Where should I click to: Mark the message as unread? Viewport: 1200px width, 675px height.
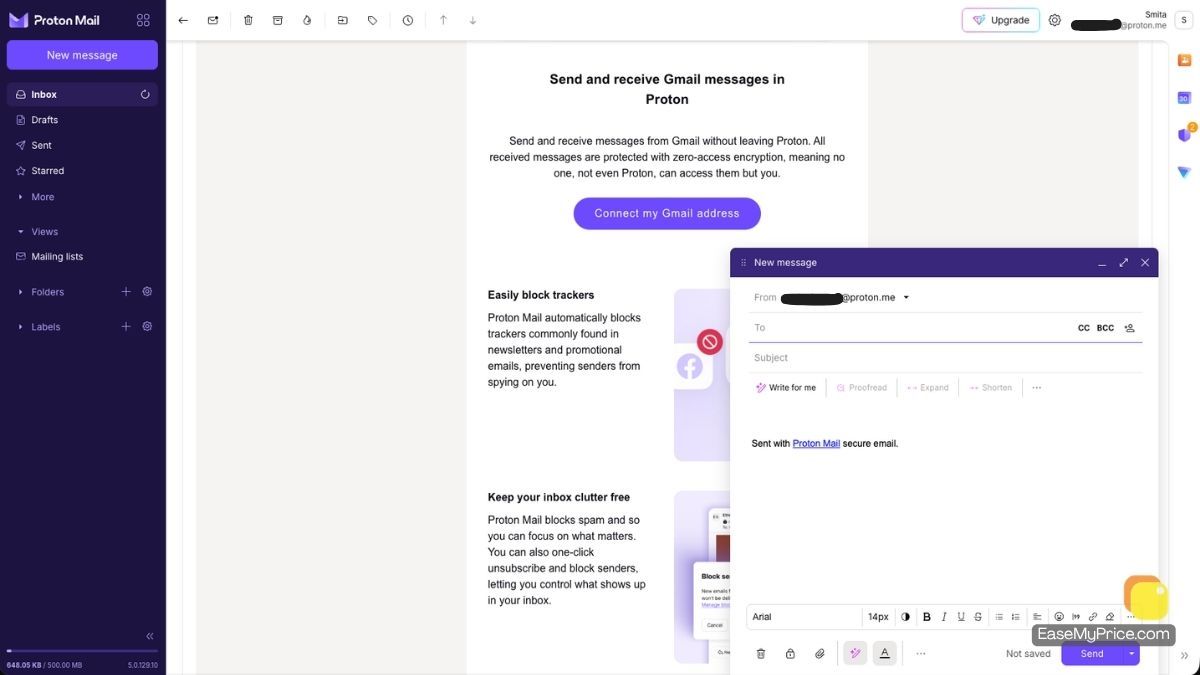pos(213,20)
